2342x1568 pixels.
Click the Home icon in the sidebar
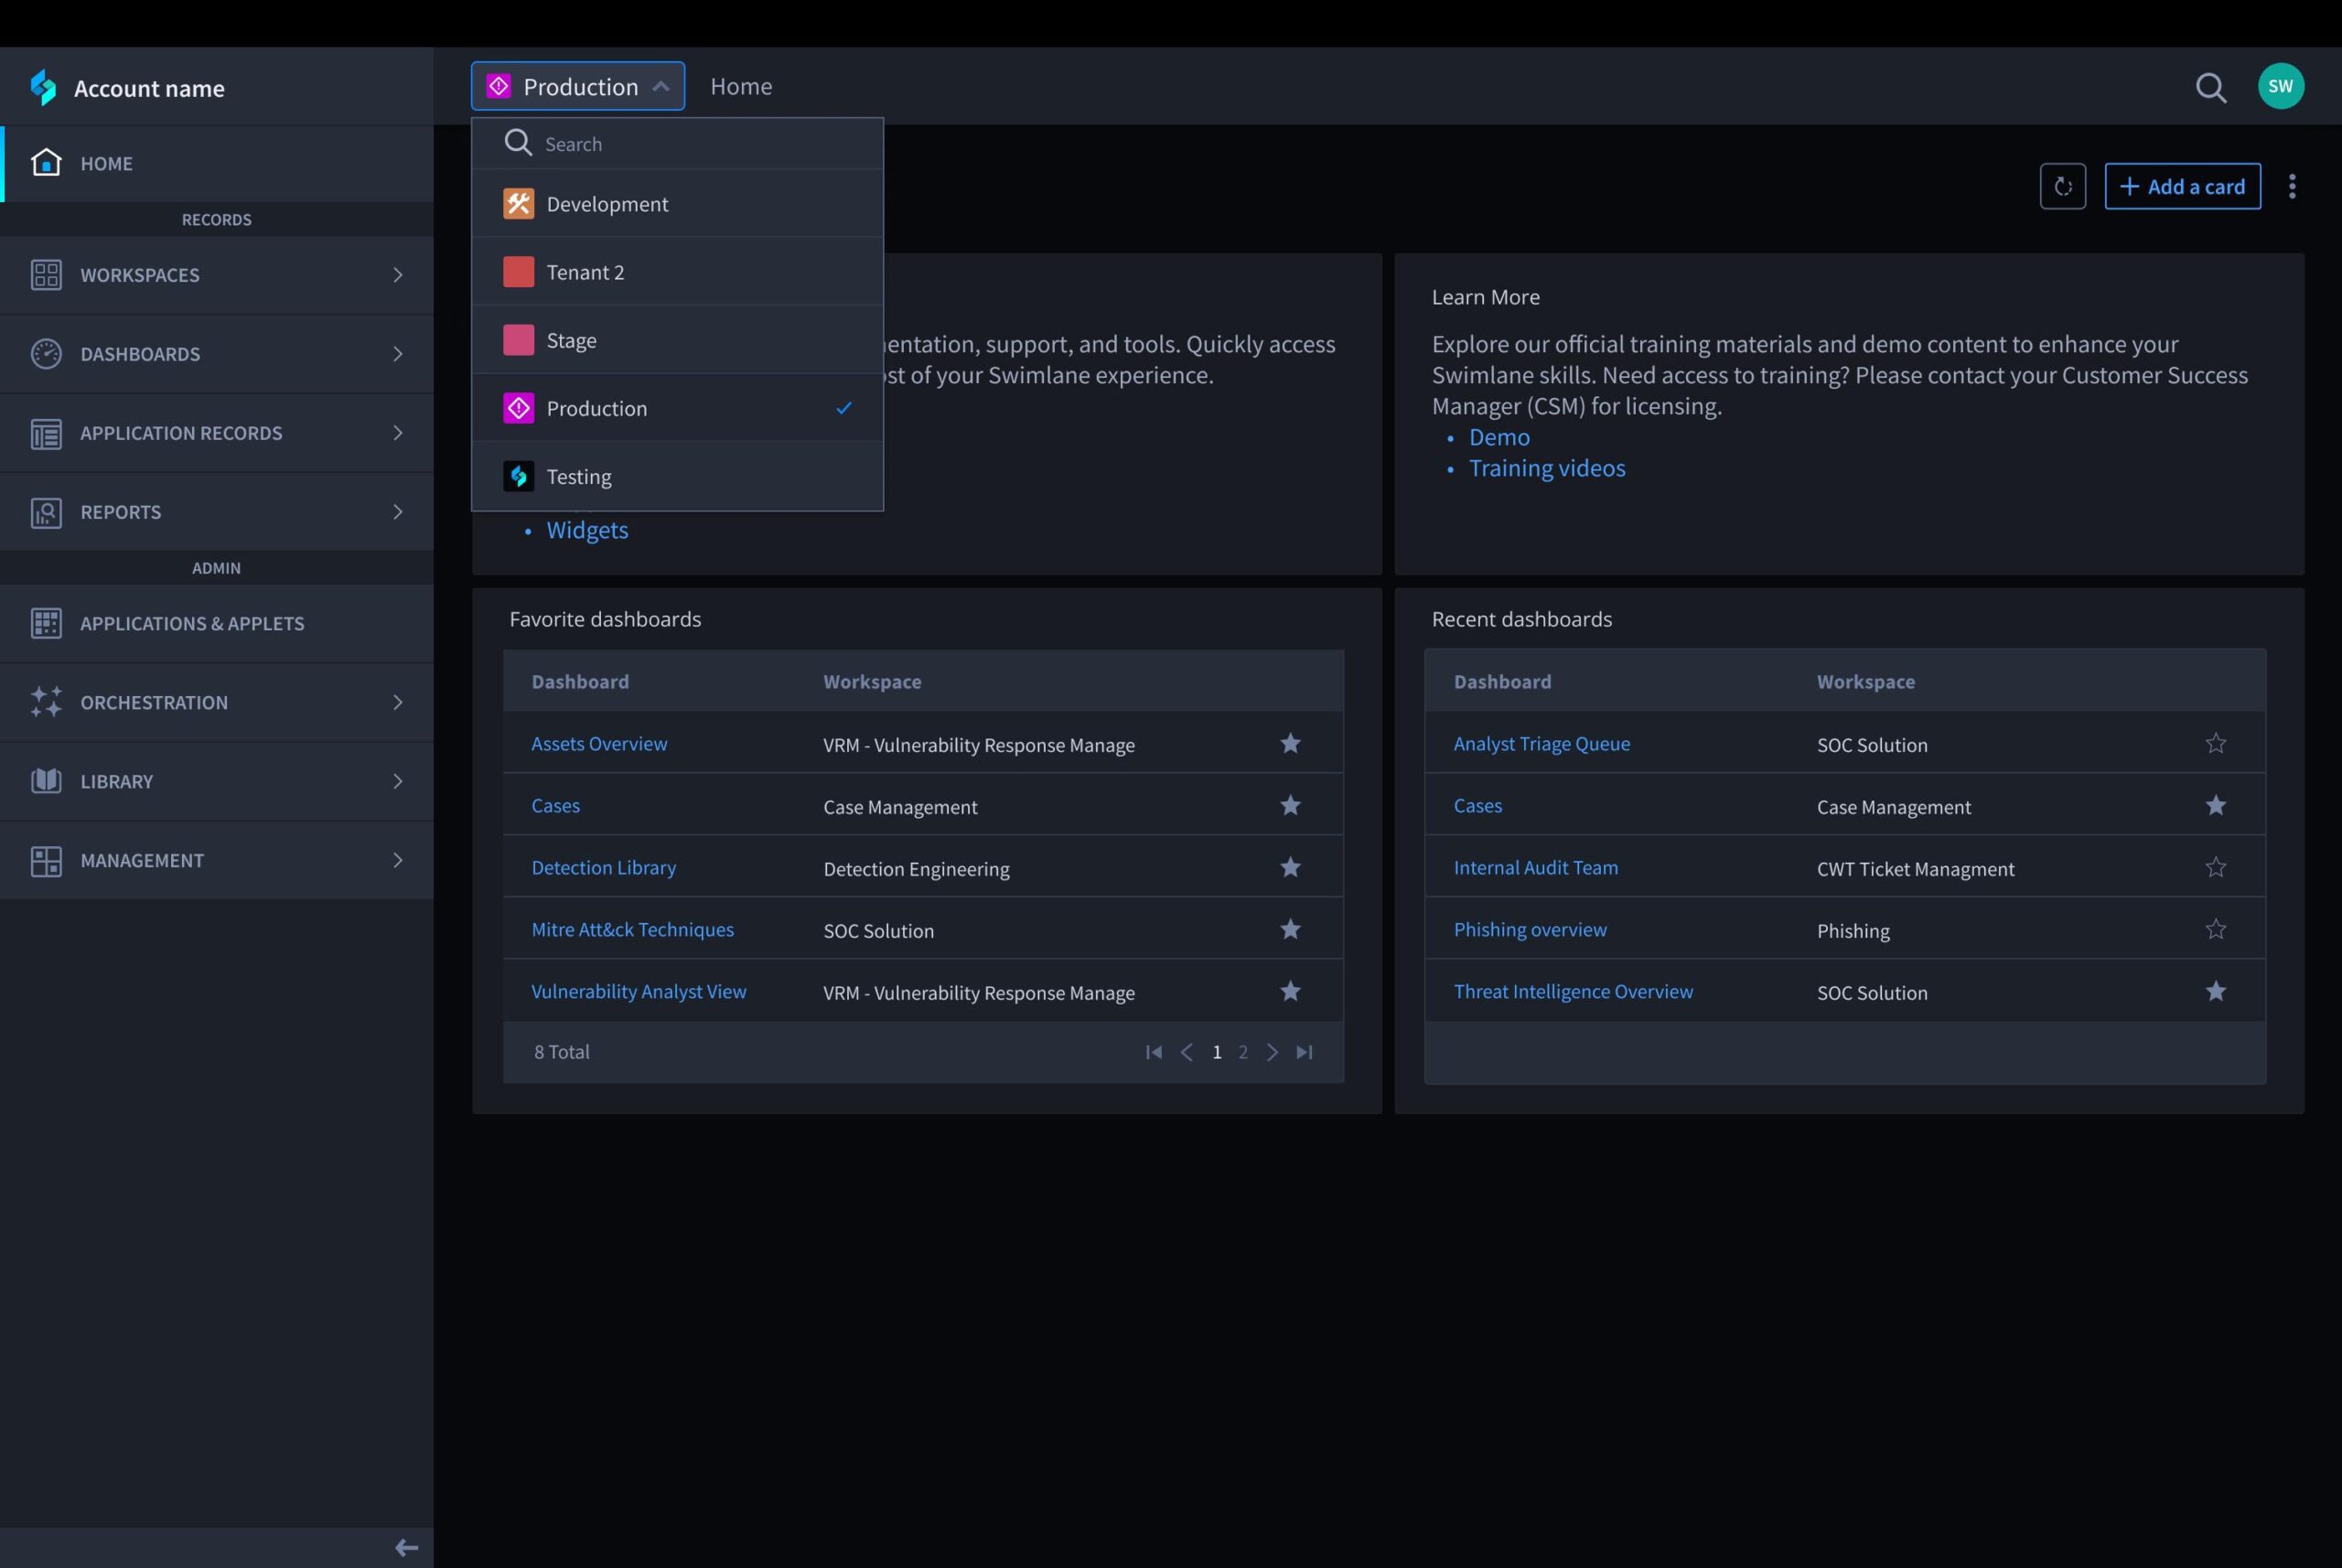coord(46,163)
